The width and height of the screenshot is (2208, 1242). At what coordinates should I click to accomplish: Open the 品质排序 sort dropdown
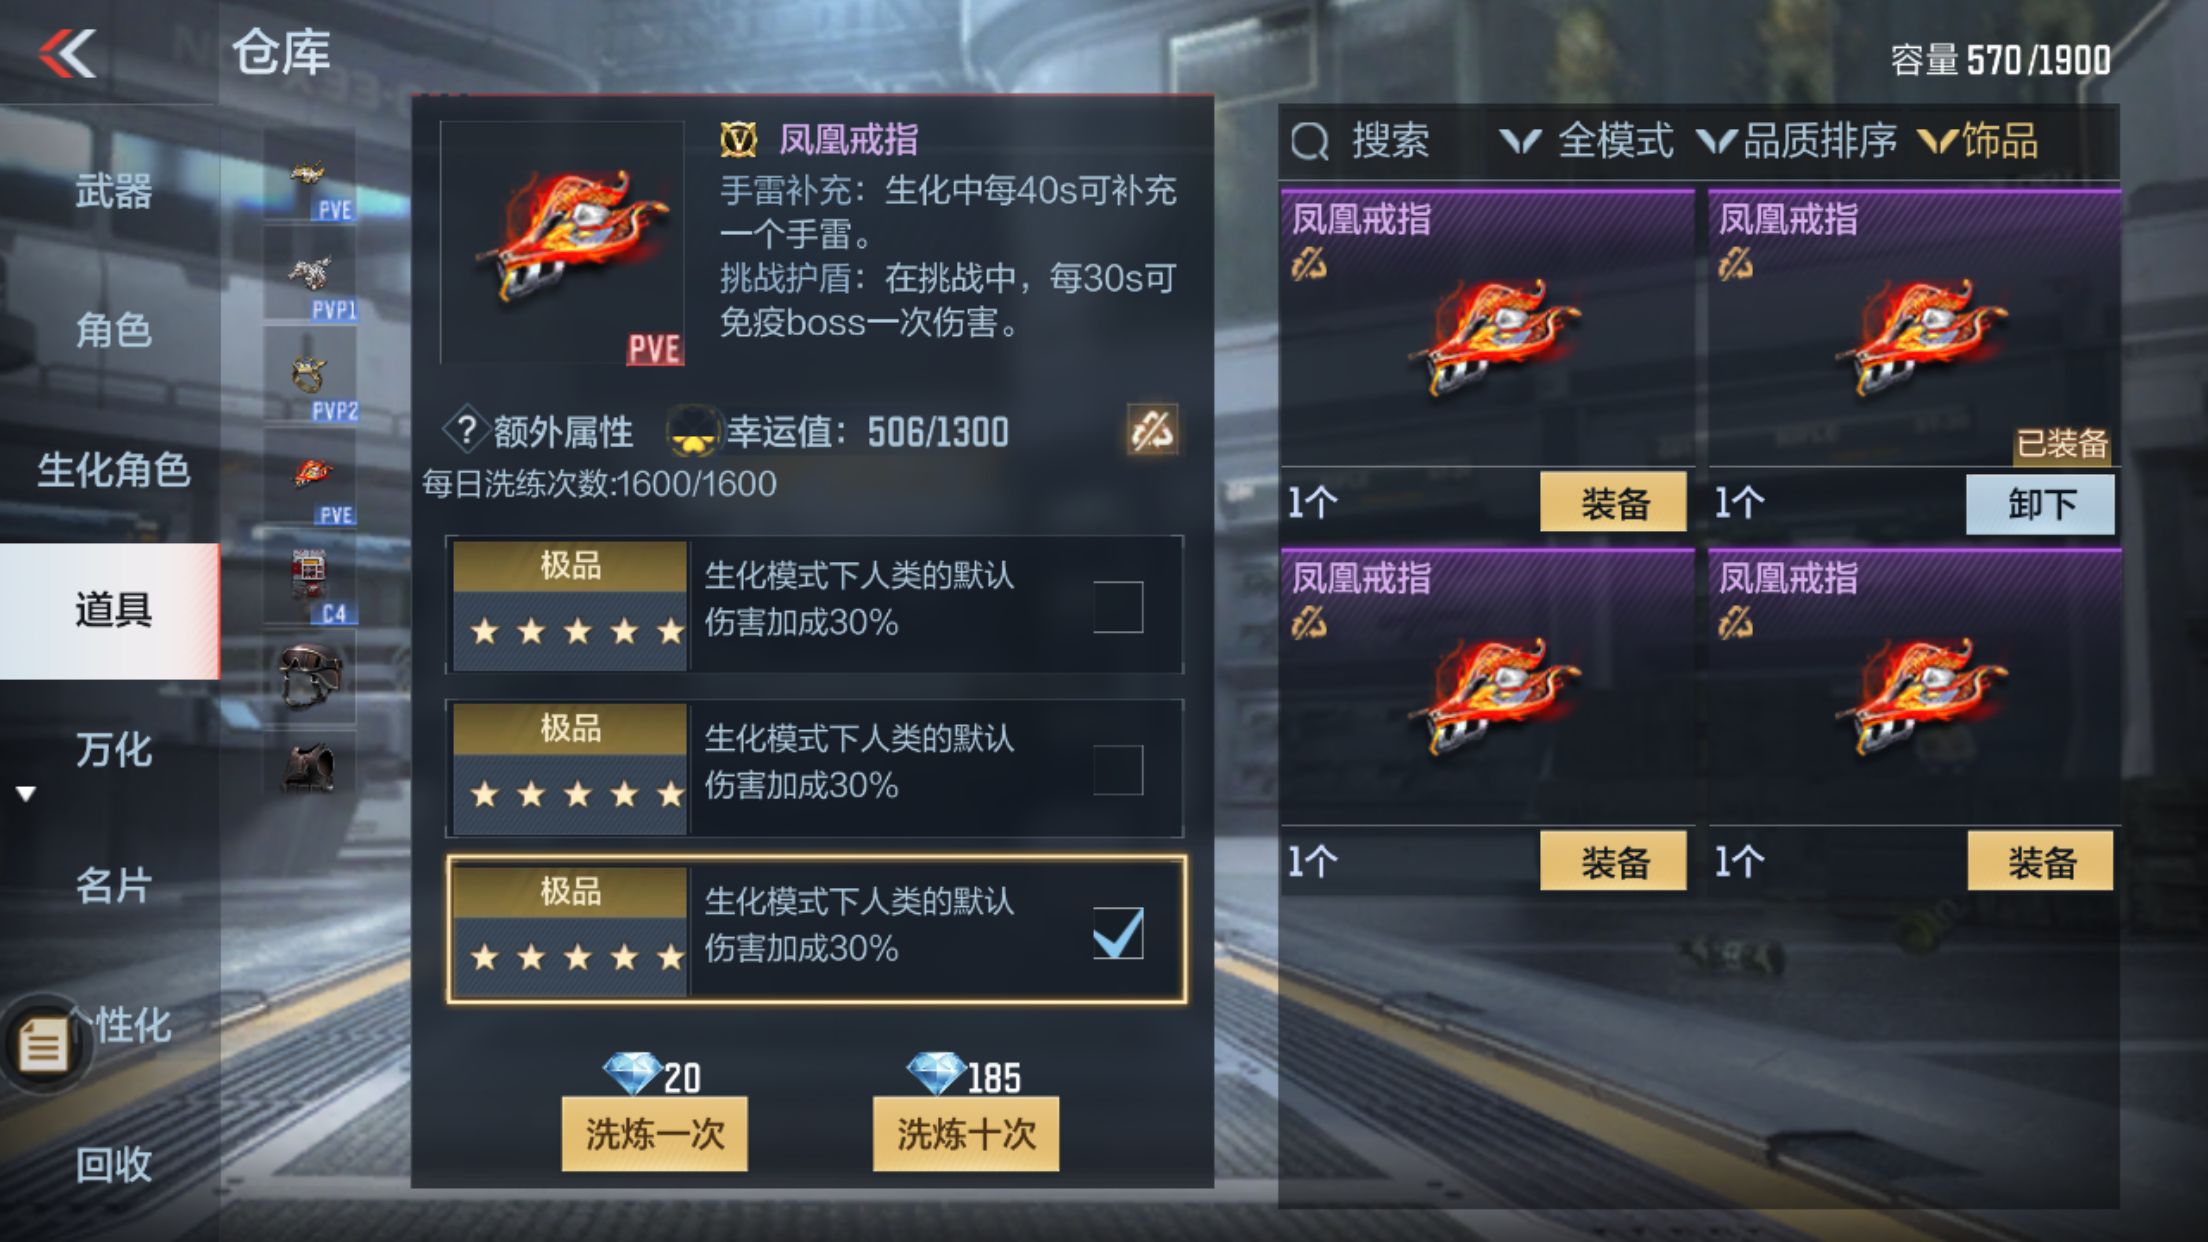[x=1797, y=141]
